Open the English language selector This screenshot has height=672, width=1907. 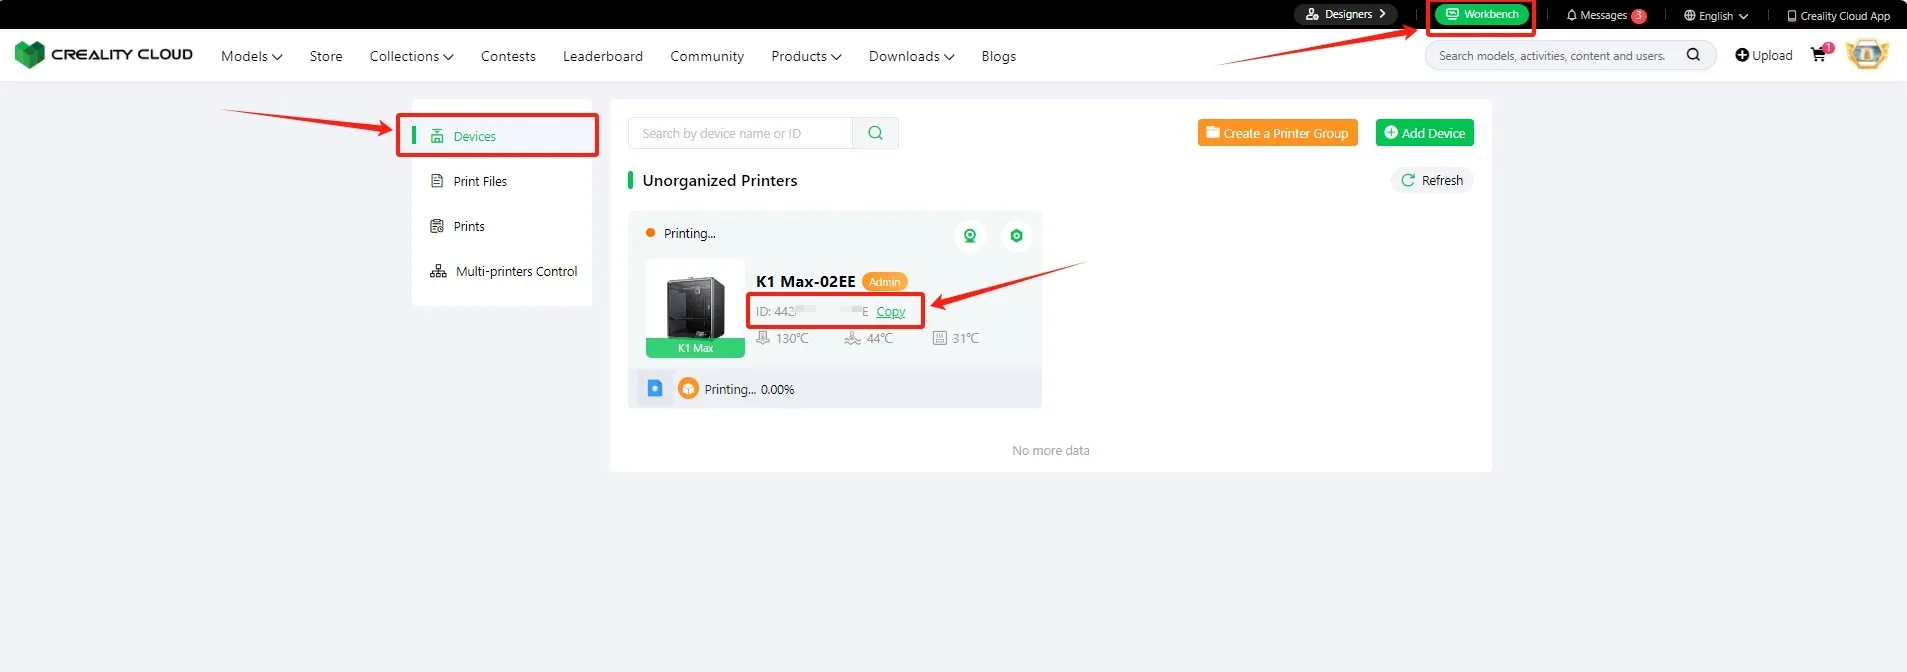(x=1715, y=15)
